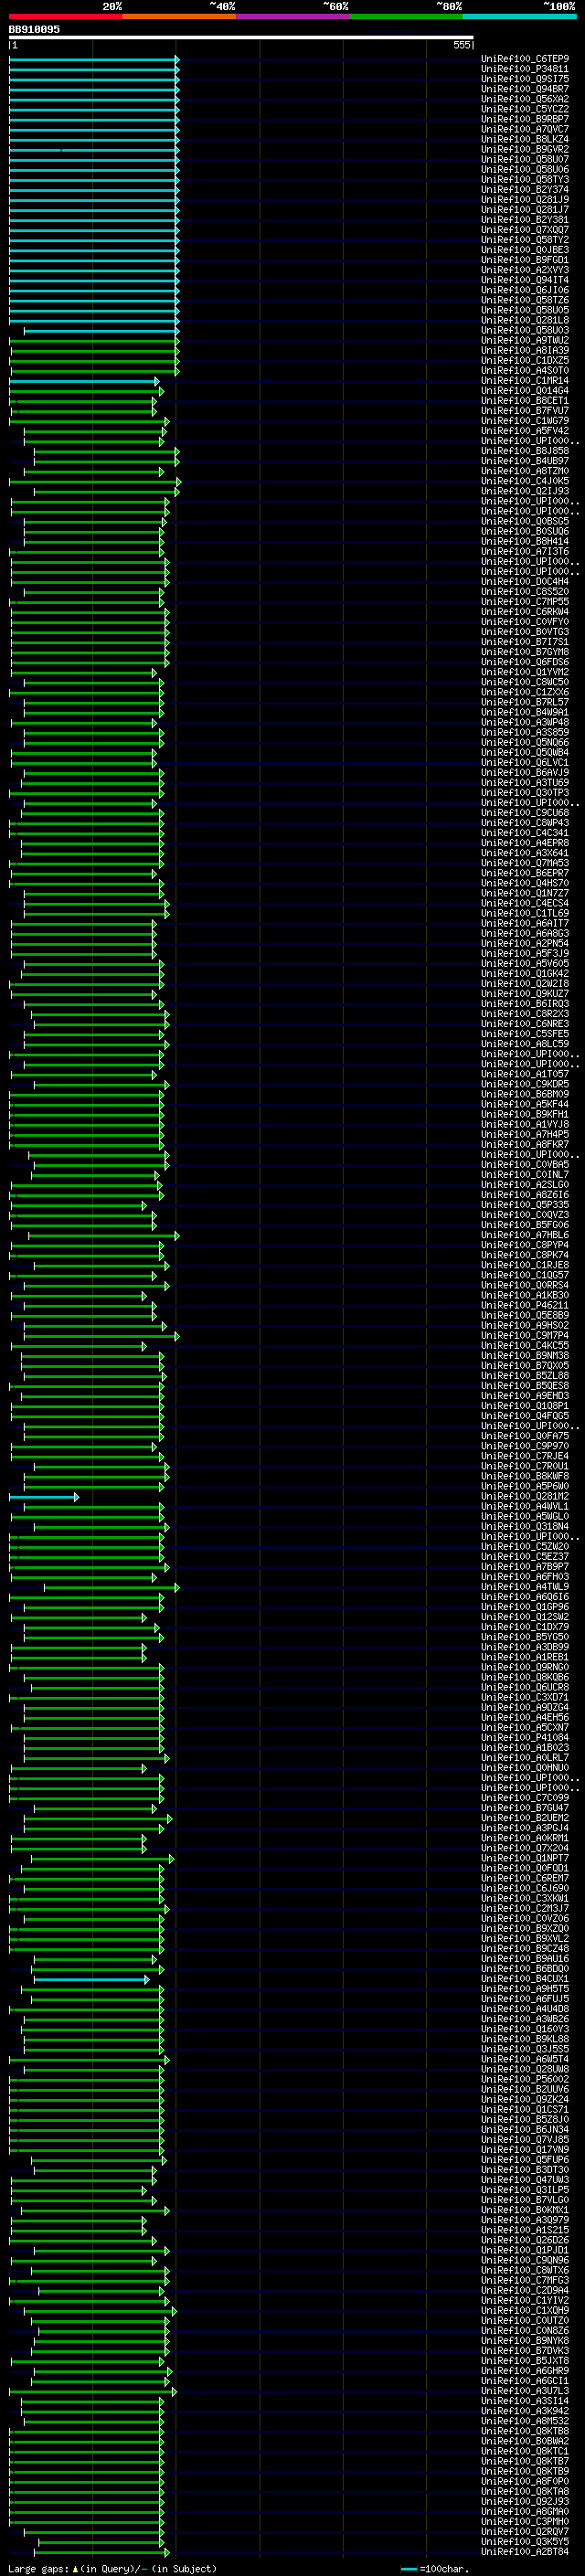585x2576 pixels.
Task: Click the green alignment bar for UniRef100_A9TWU2
Action: [94, 340]
